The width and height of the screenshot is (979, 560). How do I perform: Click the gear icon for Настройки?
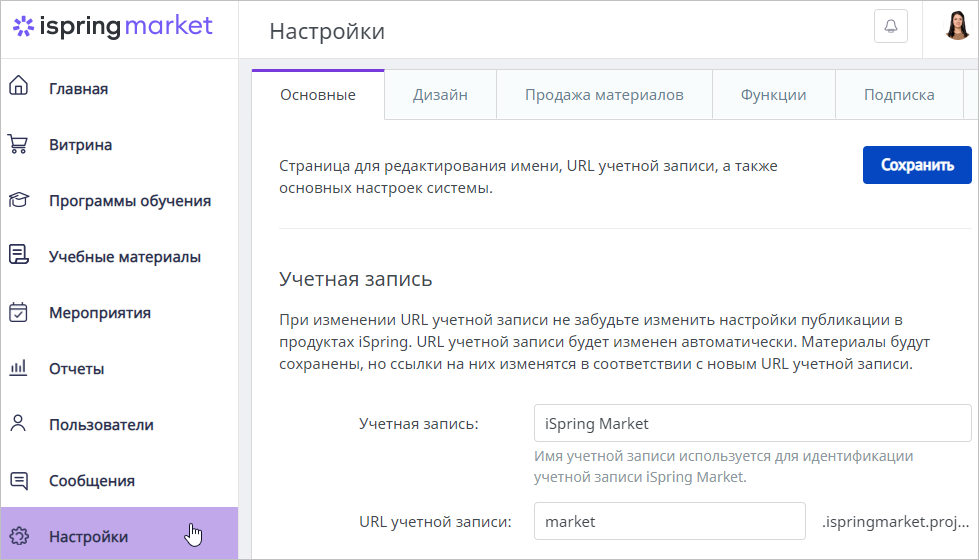point(19,536)
